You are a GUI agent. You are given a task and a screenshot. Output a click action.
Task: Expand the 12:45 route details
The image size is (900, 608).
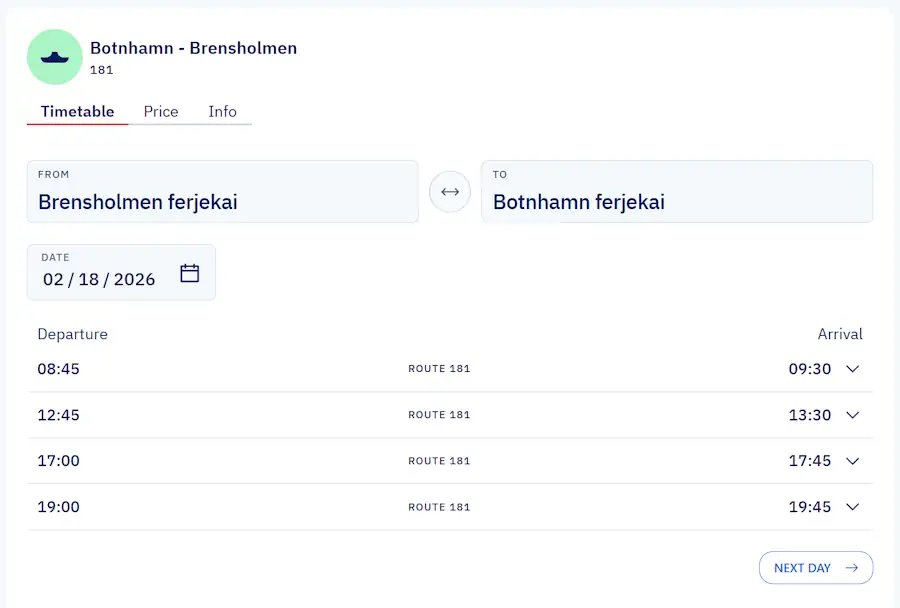(851, 414)
